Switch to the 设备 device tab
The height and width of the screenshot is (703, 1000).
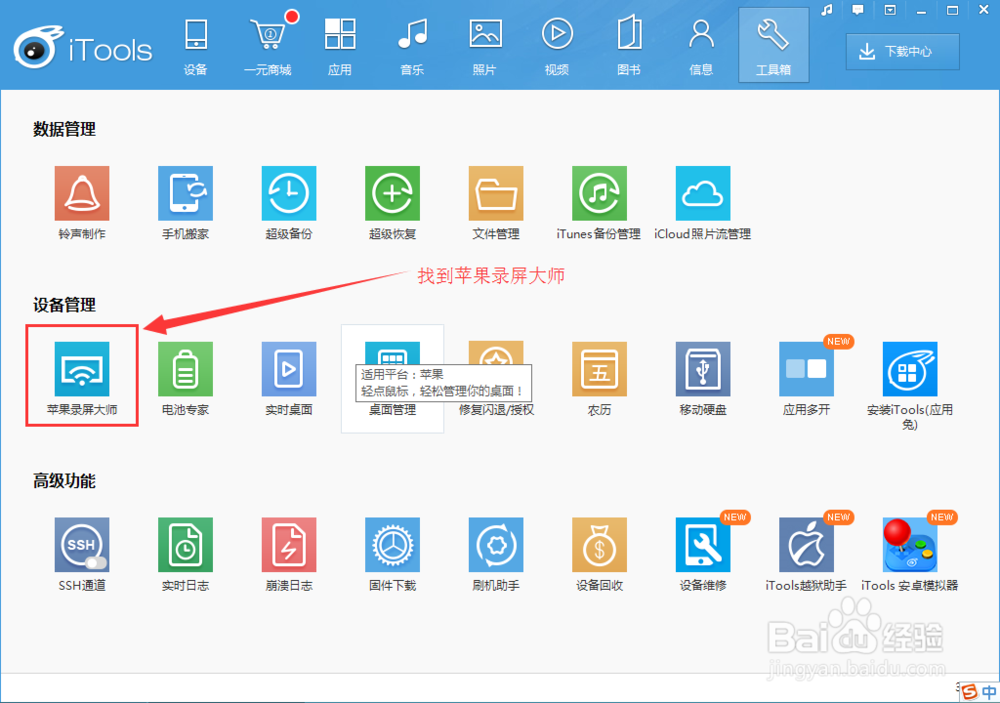[196, 46]
